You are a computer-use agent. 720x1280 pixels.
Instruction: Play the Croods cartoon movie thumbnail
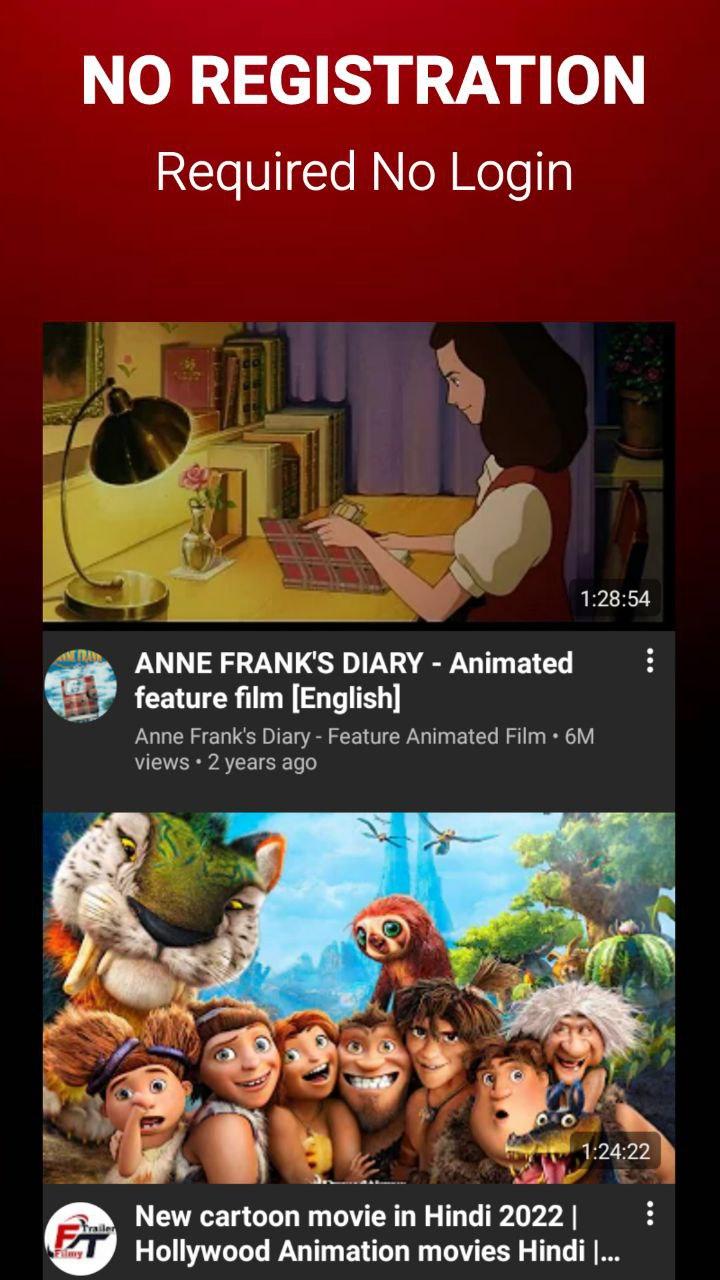tap(359, 998)
